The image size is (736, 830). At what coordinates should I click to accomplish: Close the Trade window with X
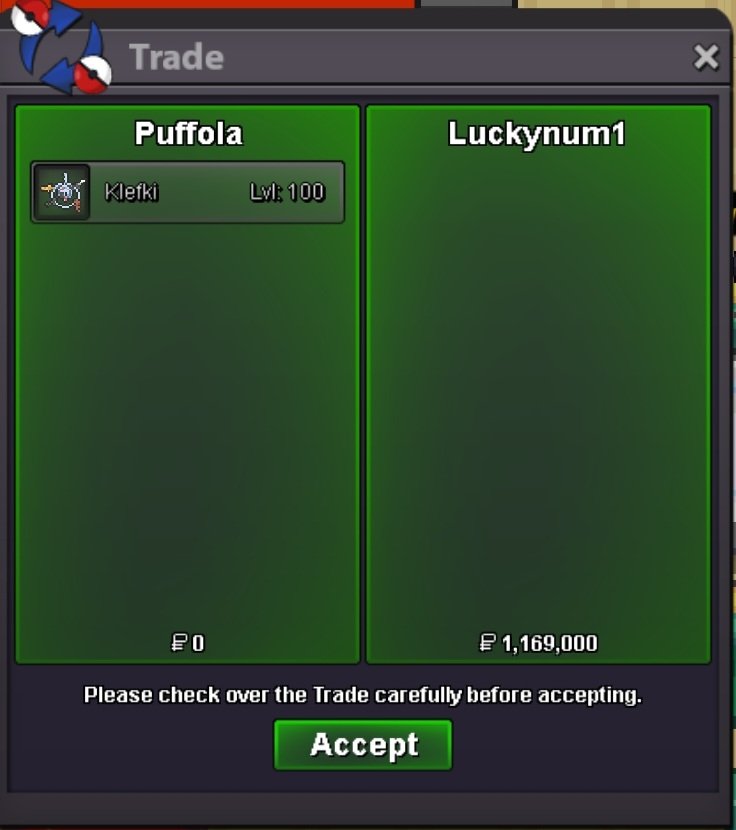click(706, 57)
